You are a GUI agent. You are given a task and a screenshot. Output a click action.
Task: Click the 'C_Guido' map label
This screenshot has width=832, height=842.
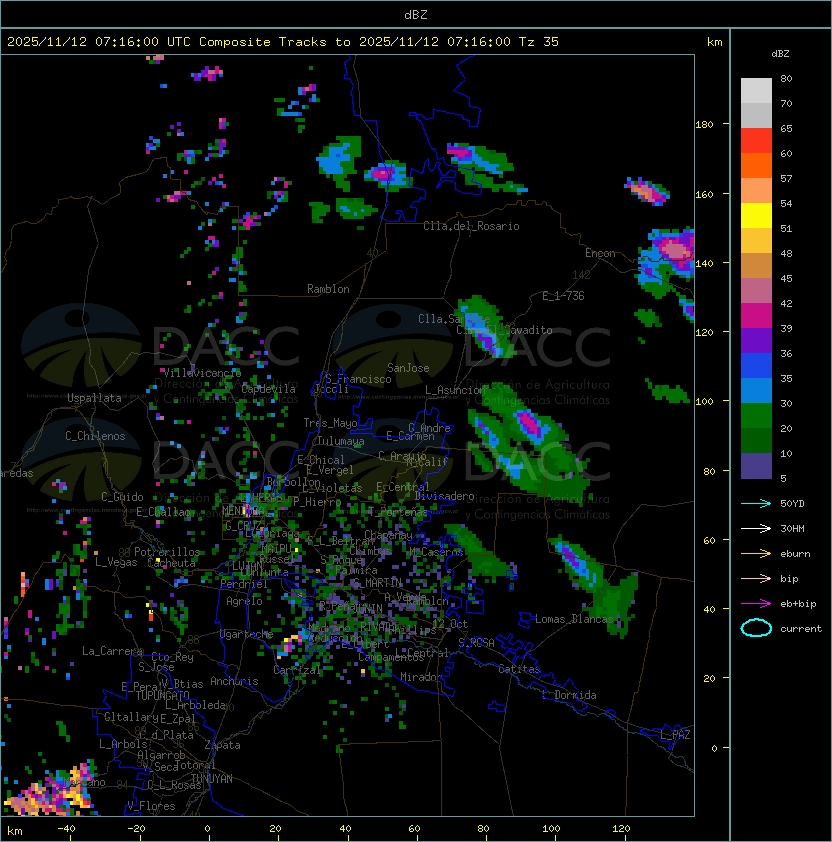122,497
